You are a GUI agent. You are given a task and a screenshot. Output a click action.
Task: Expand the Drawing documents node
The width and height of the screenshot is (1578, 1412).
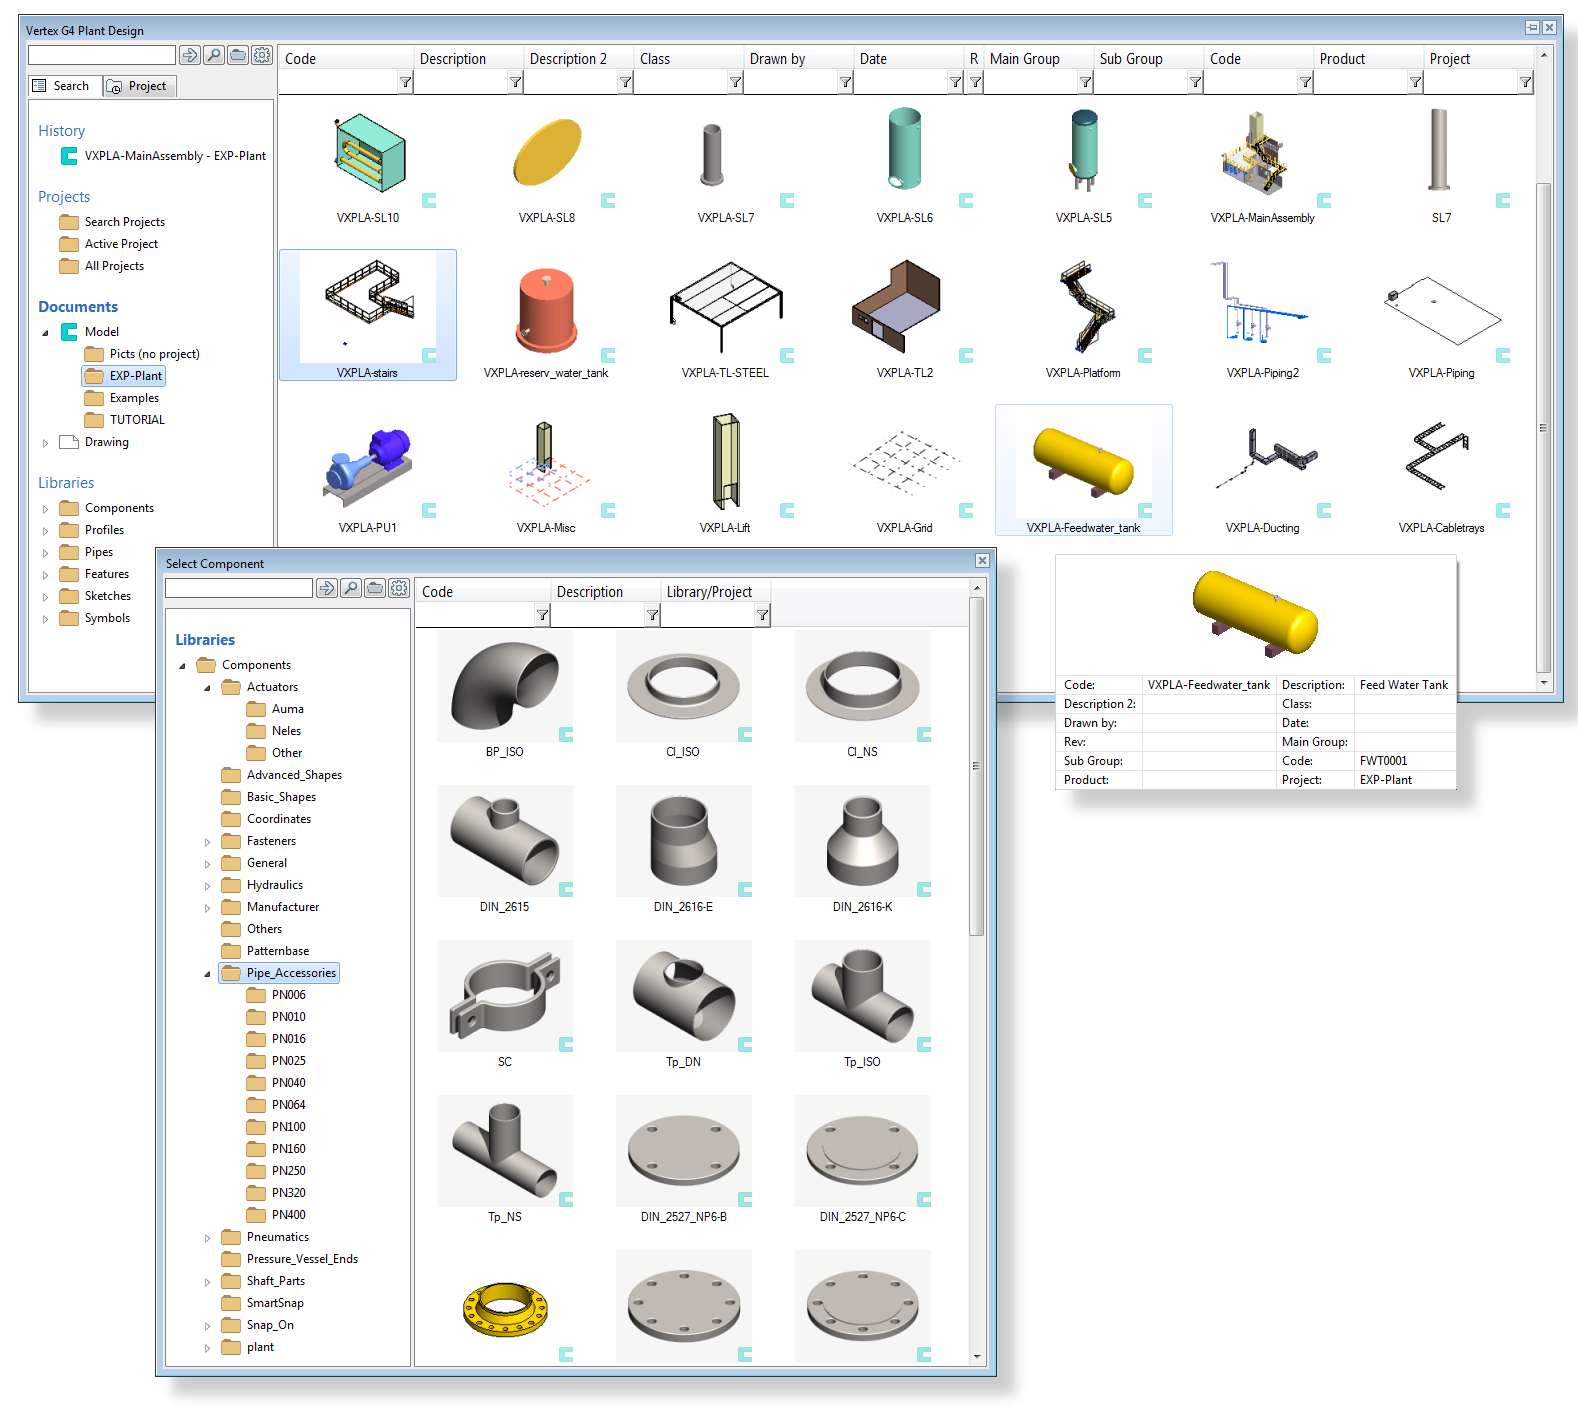[45, 443]
